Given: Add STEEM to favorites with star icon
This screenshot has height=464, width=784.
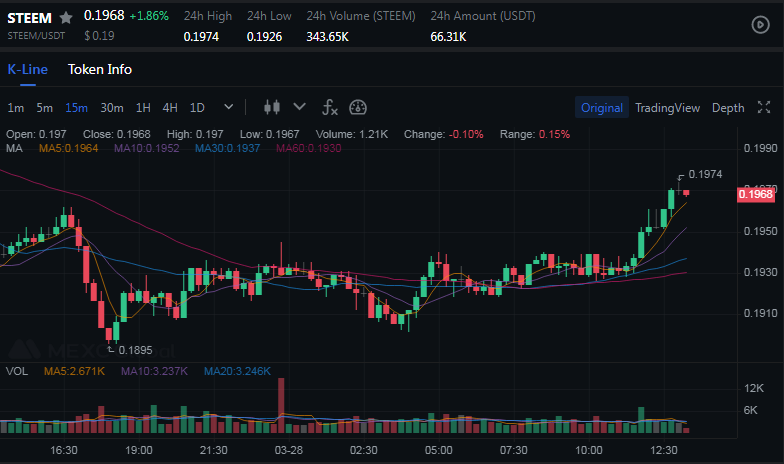Looking at the screenshot, I should click(66, 17).
